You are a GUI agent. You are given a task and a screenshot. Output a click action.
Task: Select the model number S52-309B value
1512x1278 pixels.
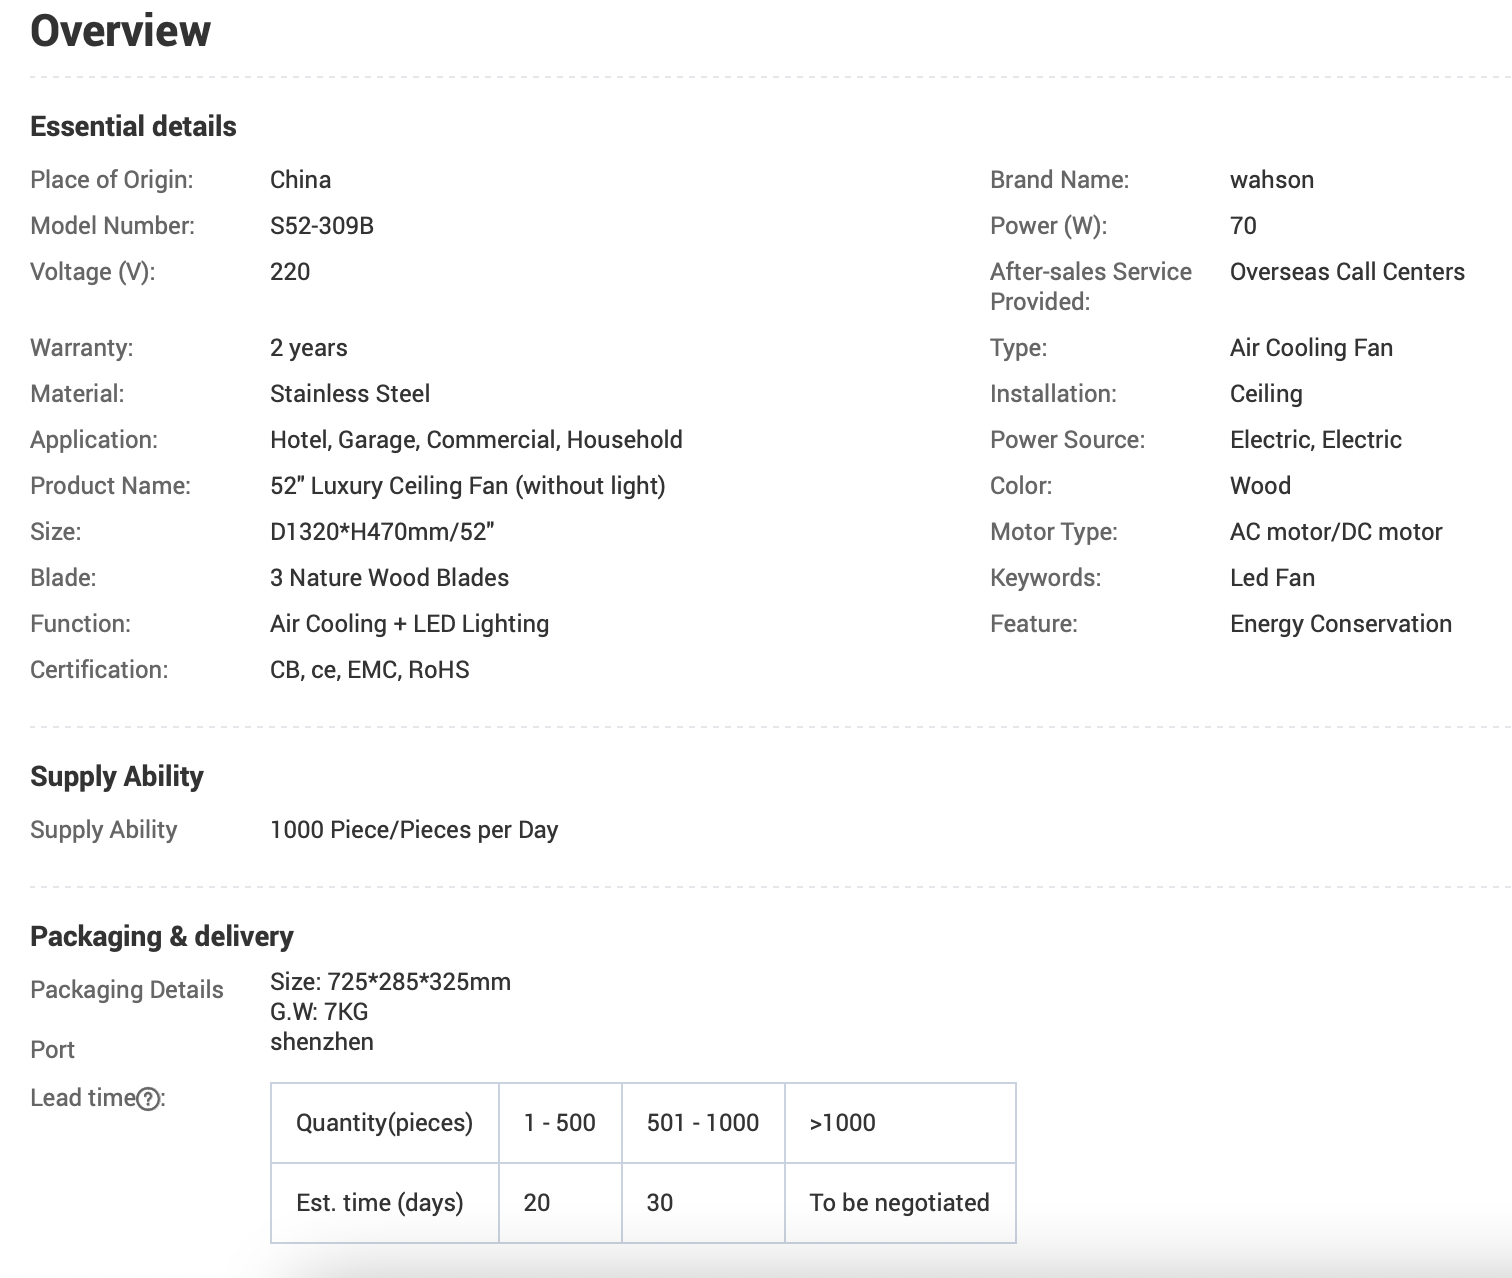321,226
